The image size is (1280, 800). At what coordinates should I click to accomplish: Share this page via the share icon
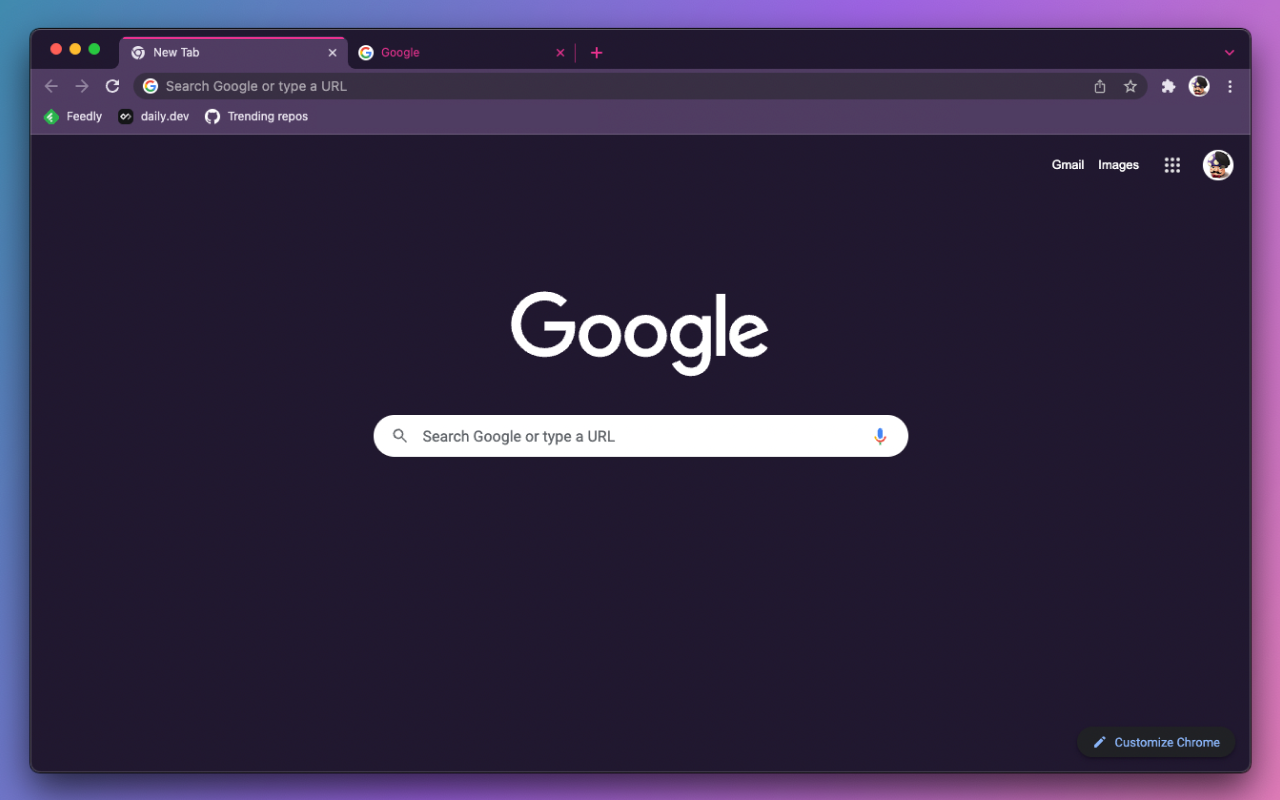(1100, 86)
